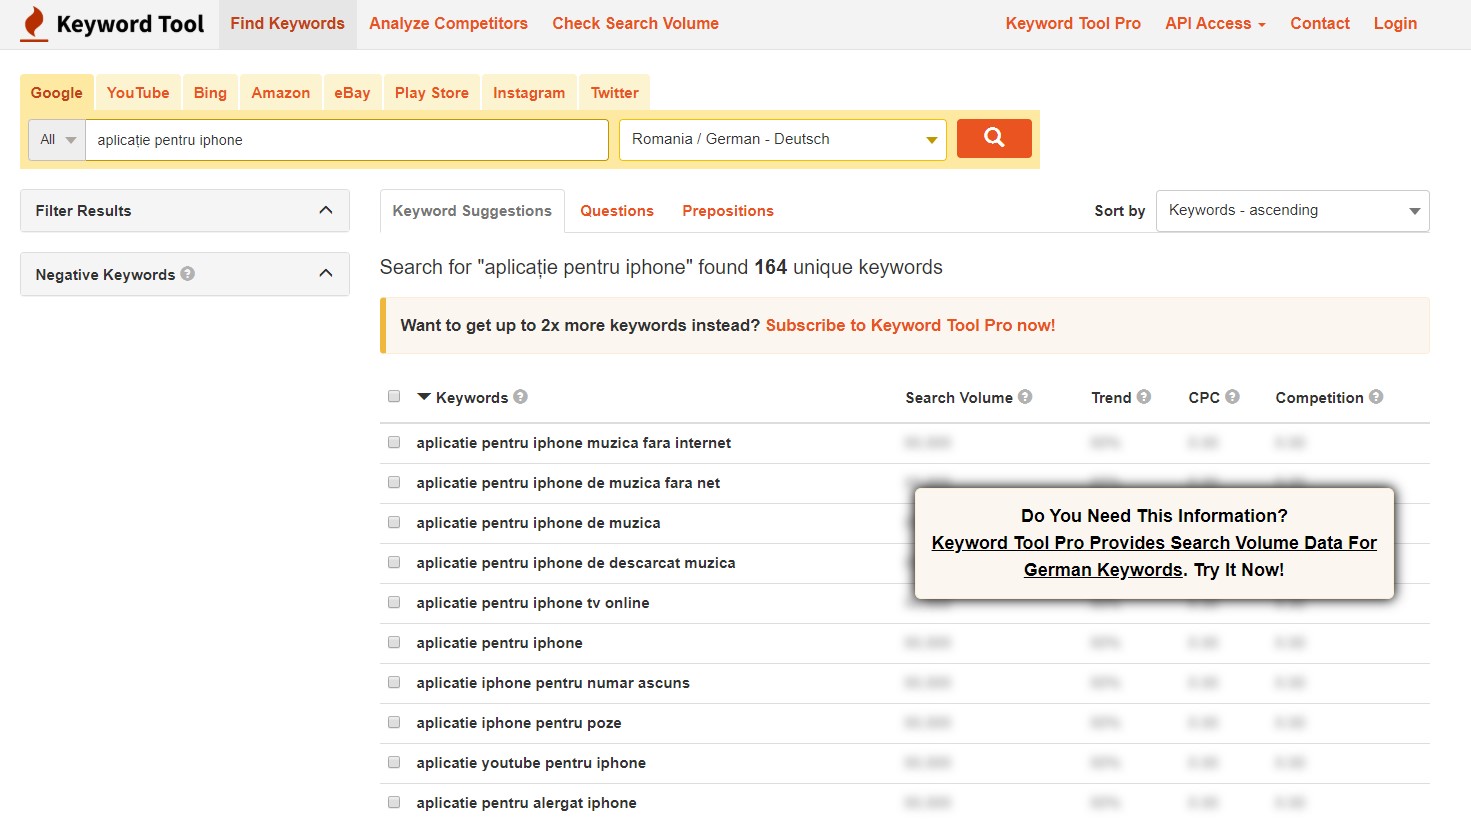Click the Login link
Viewport: 1471px width, 822px height.
1395,24
